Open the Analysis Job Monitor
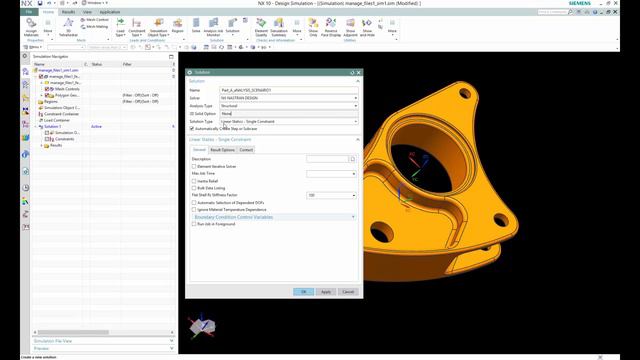The width and height of the screenshot is (640, 360). pos(213,27)
